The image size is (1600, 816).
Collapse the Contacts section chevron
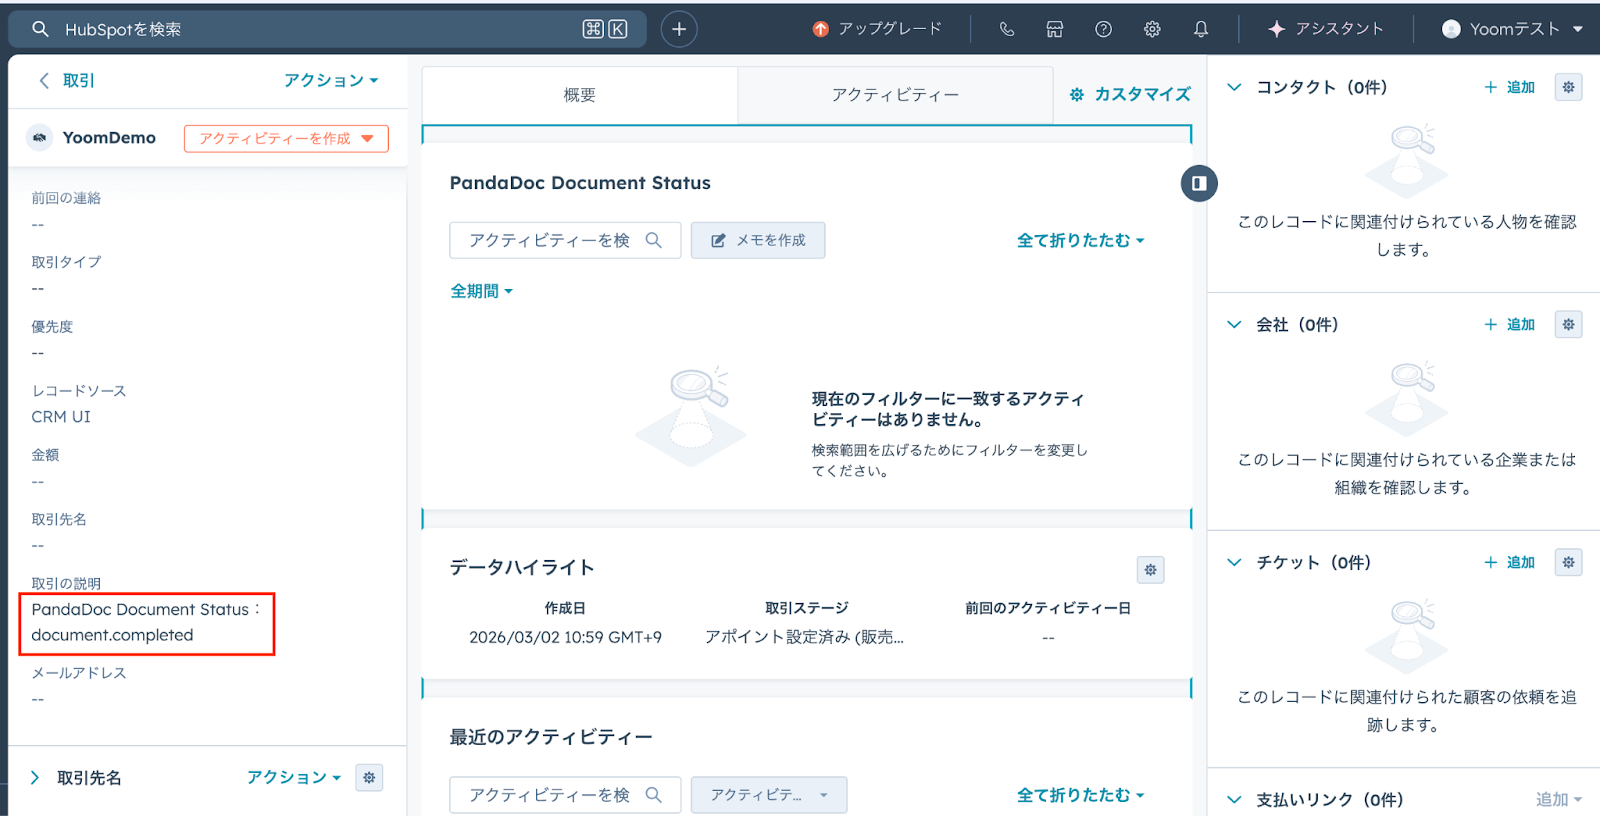pos(1234,87)
